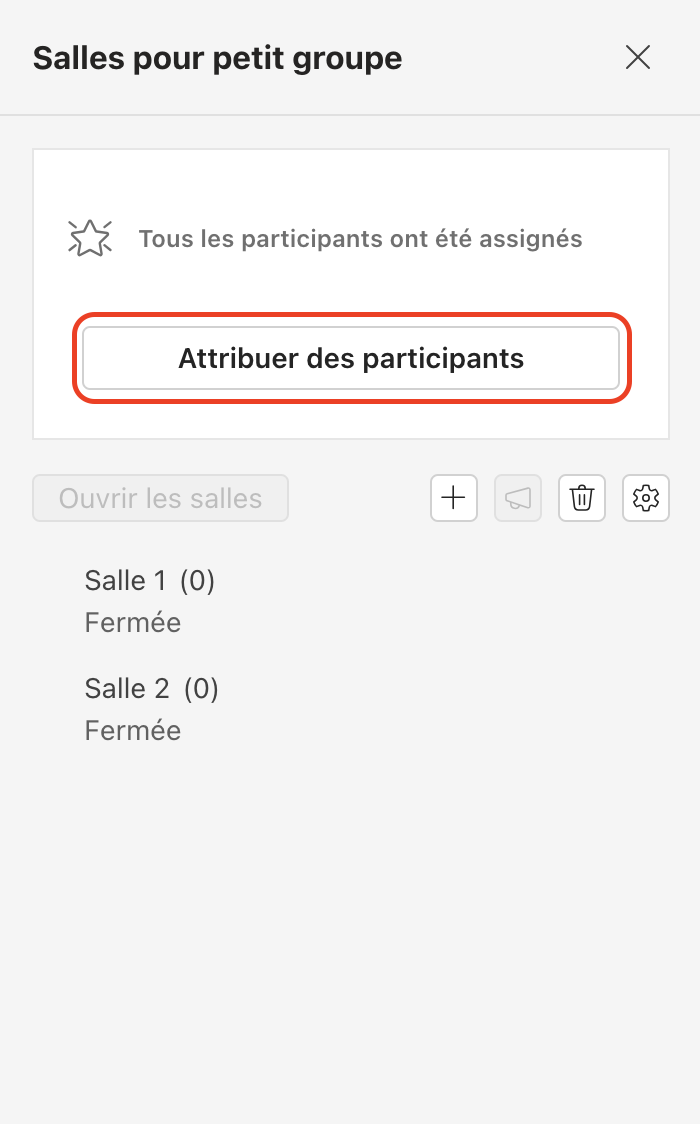
Task: Click the star icon beside assigned message
Action: pyautogui.click(x=90, y=239)
